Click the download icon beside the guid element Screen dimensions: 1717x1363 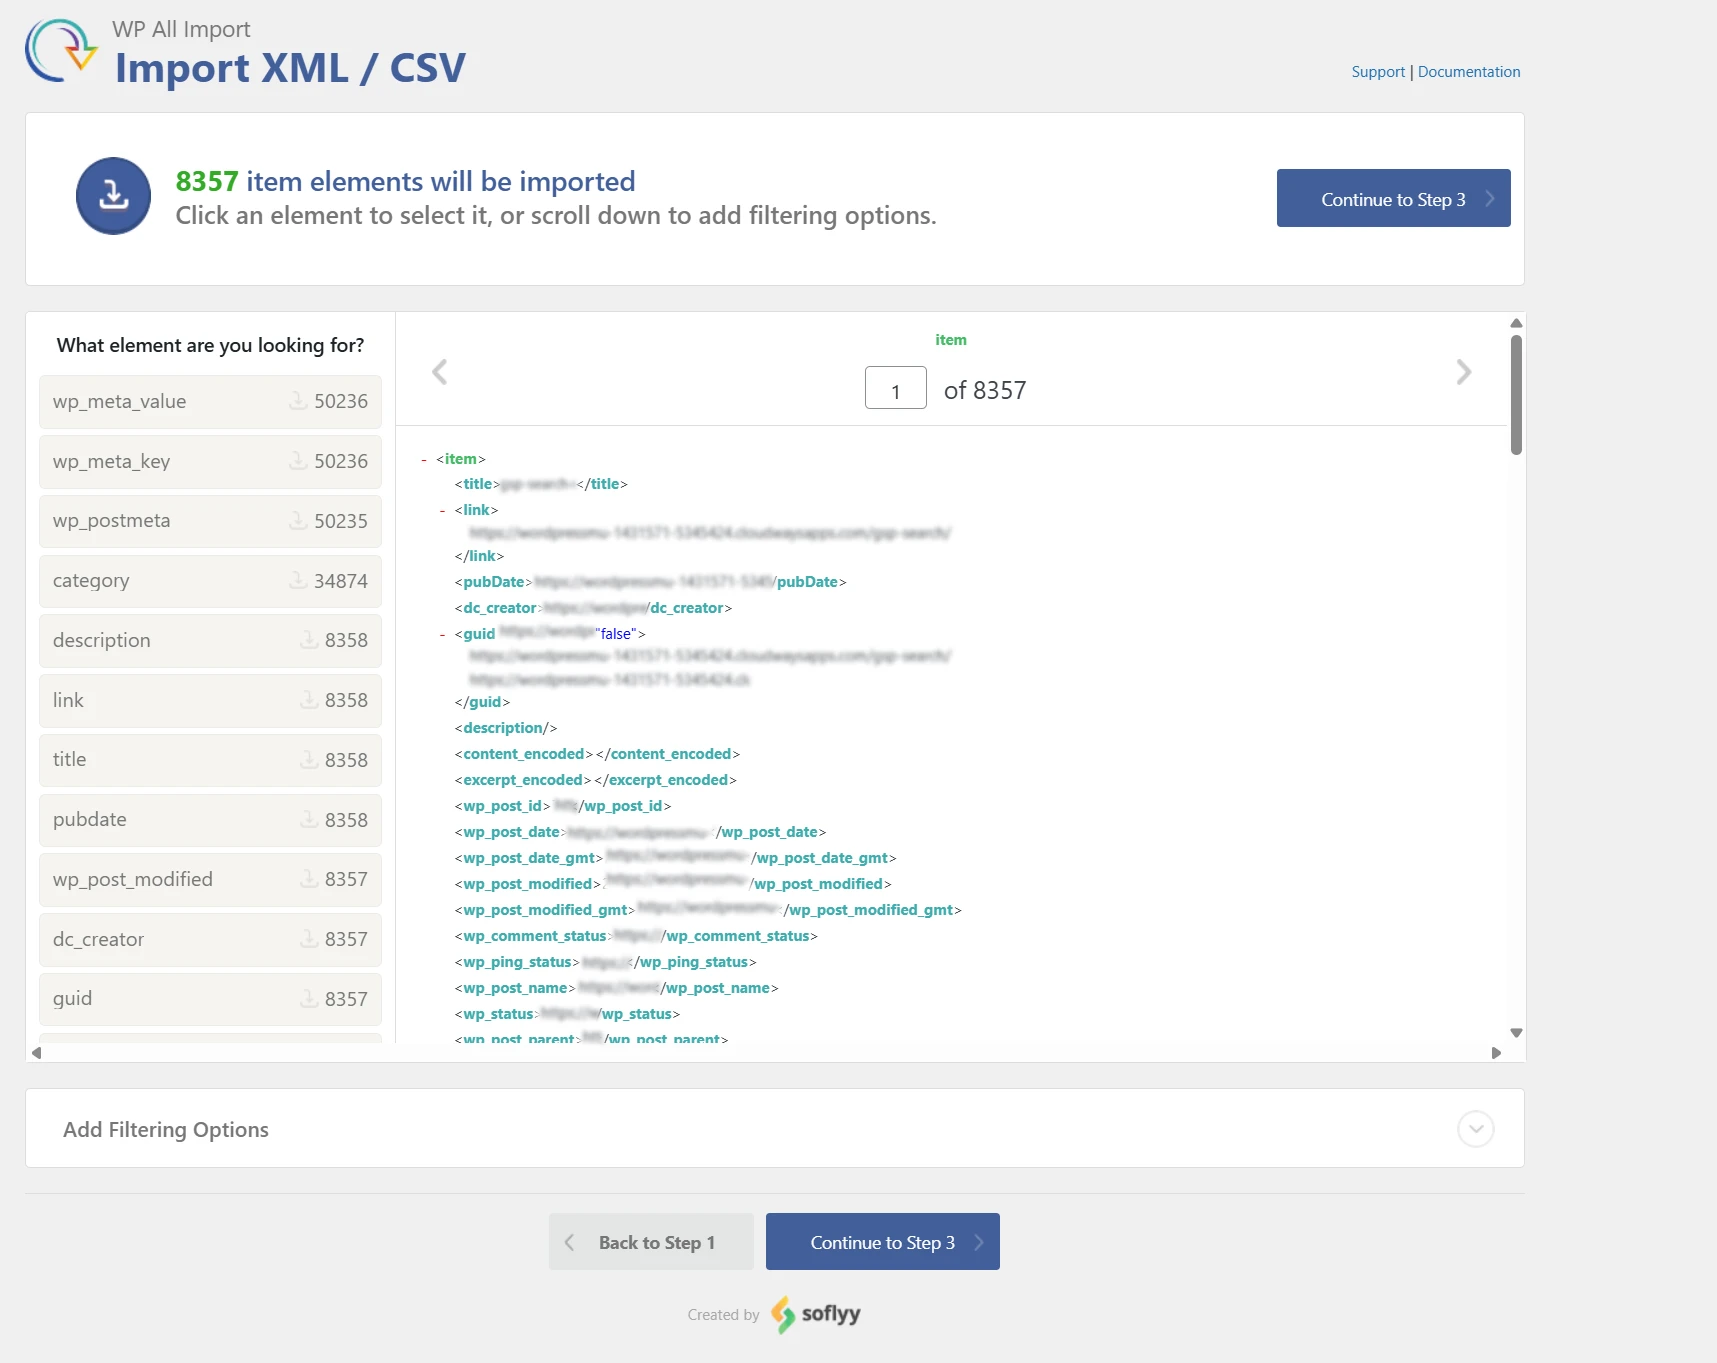(x=308, y=999)
